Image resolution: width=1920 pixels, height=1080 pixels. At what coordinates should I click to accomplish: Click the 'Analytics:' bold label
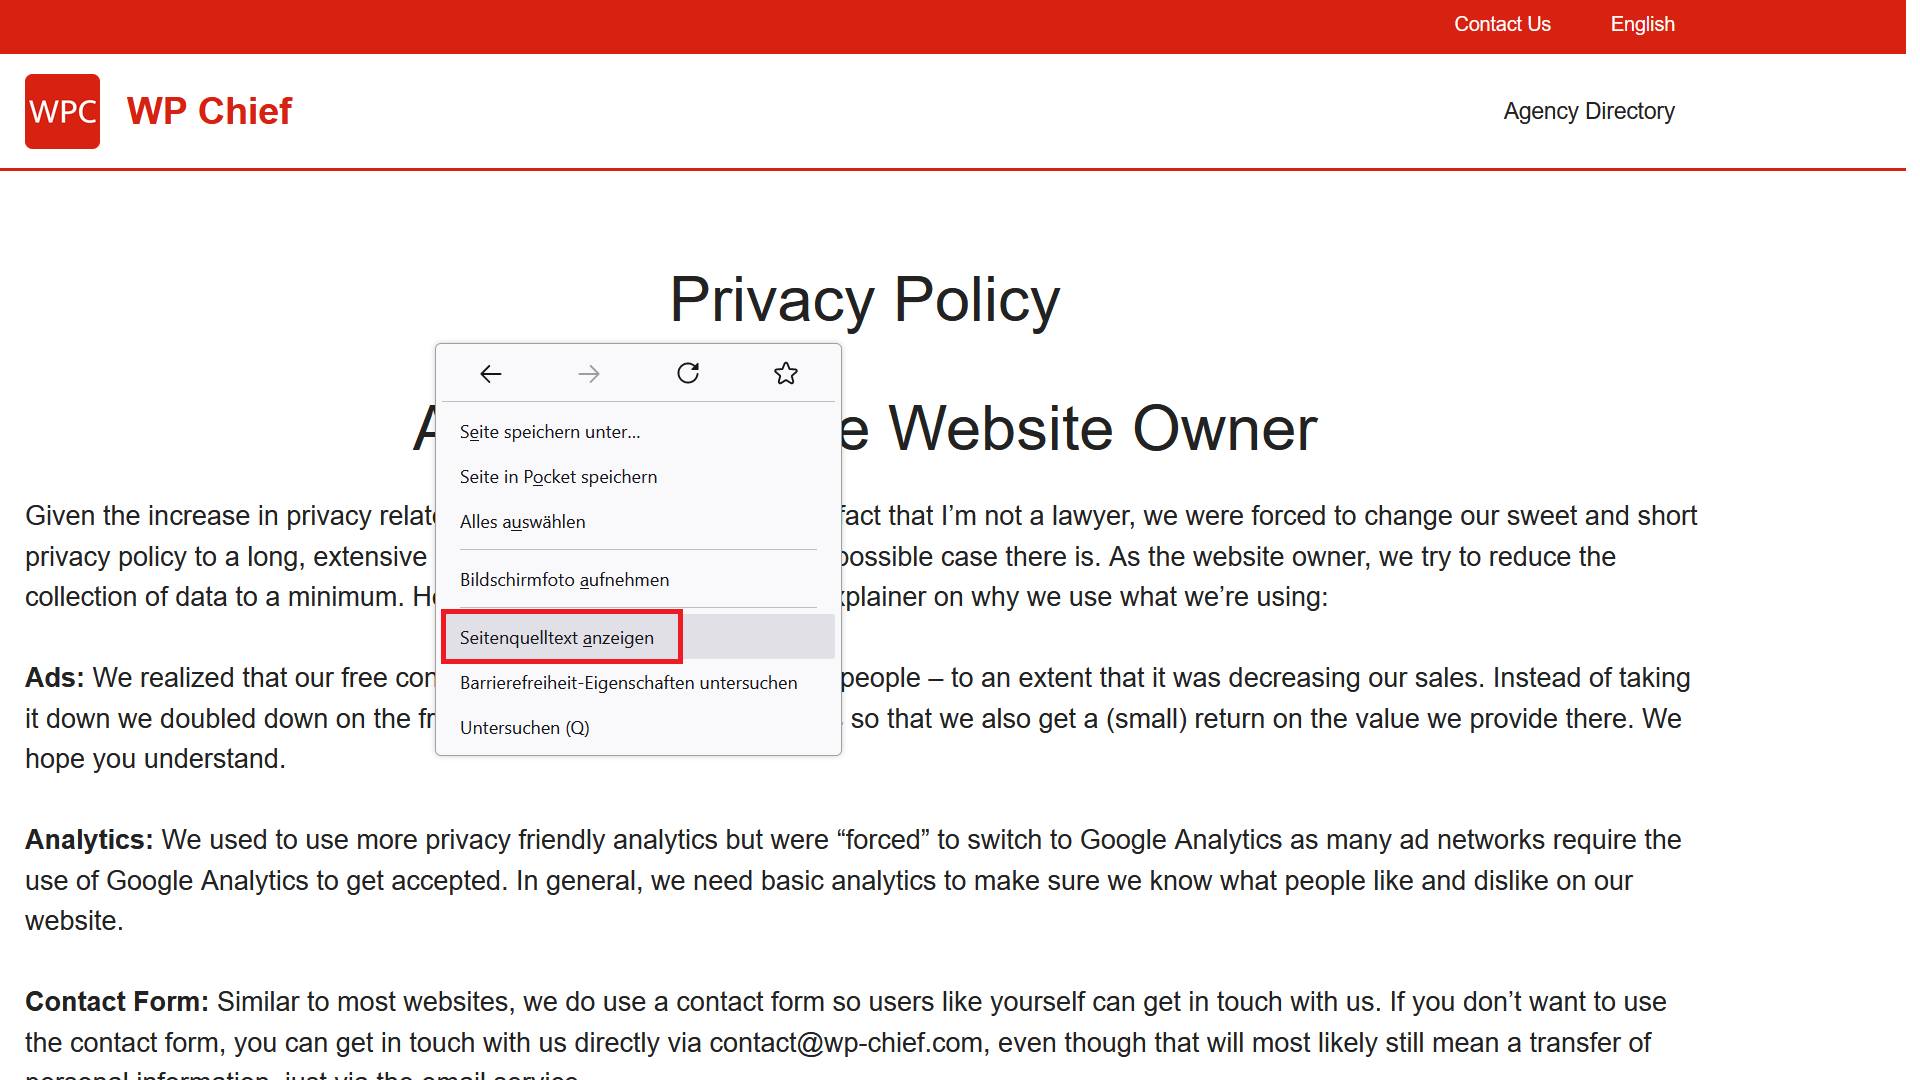(x=89, y=840)
